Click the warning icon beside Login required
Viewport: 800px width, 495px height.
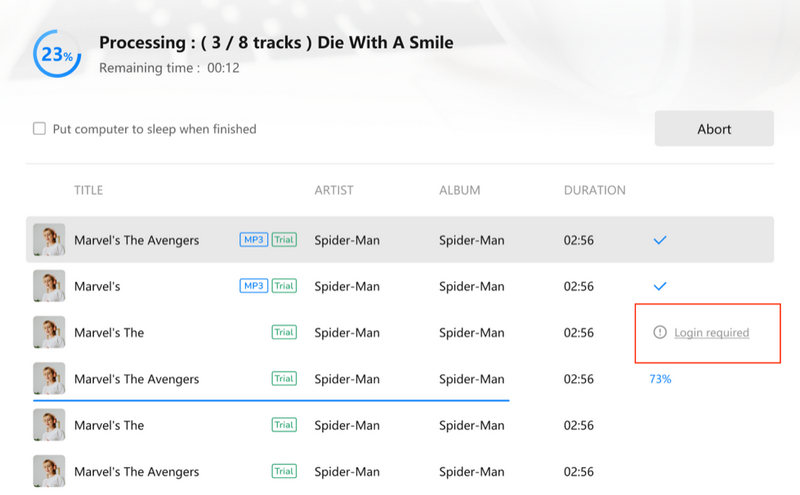659,333
